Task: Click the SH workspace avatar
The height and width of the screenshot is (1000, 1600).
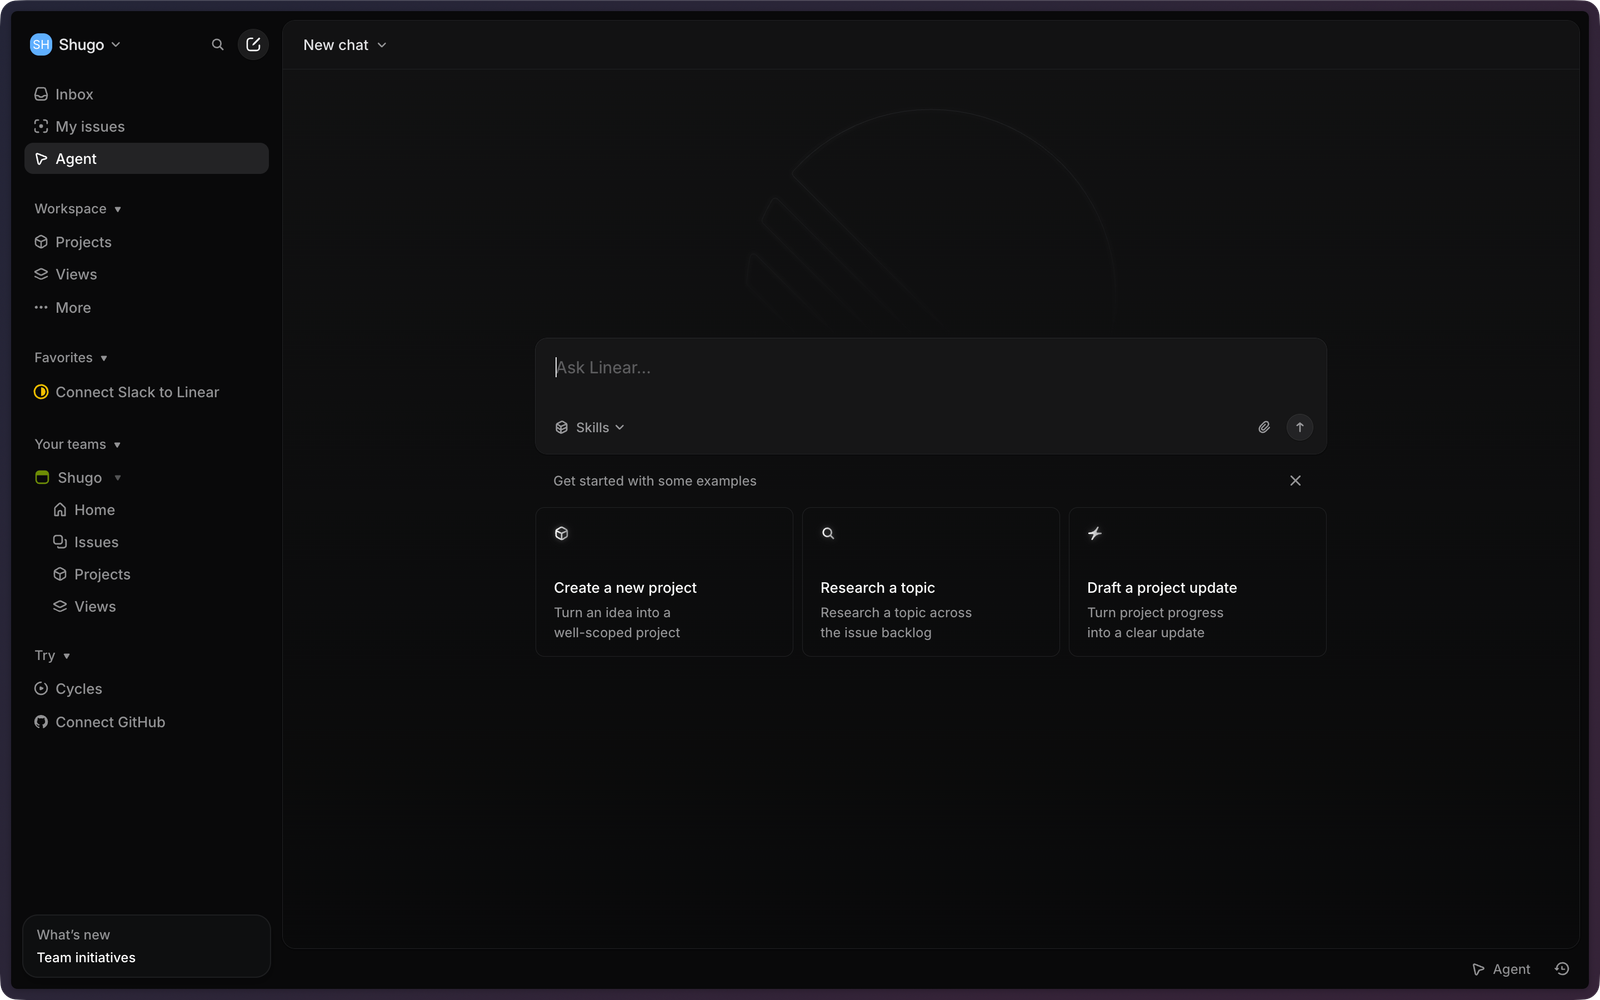Action: [41, 45]
